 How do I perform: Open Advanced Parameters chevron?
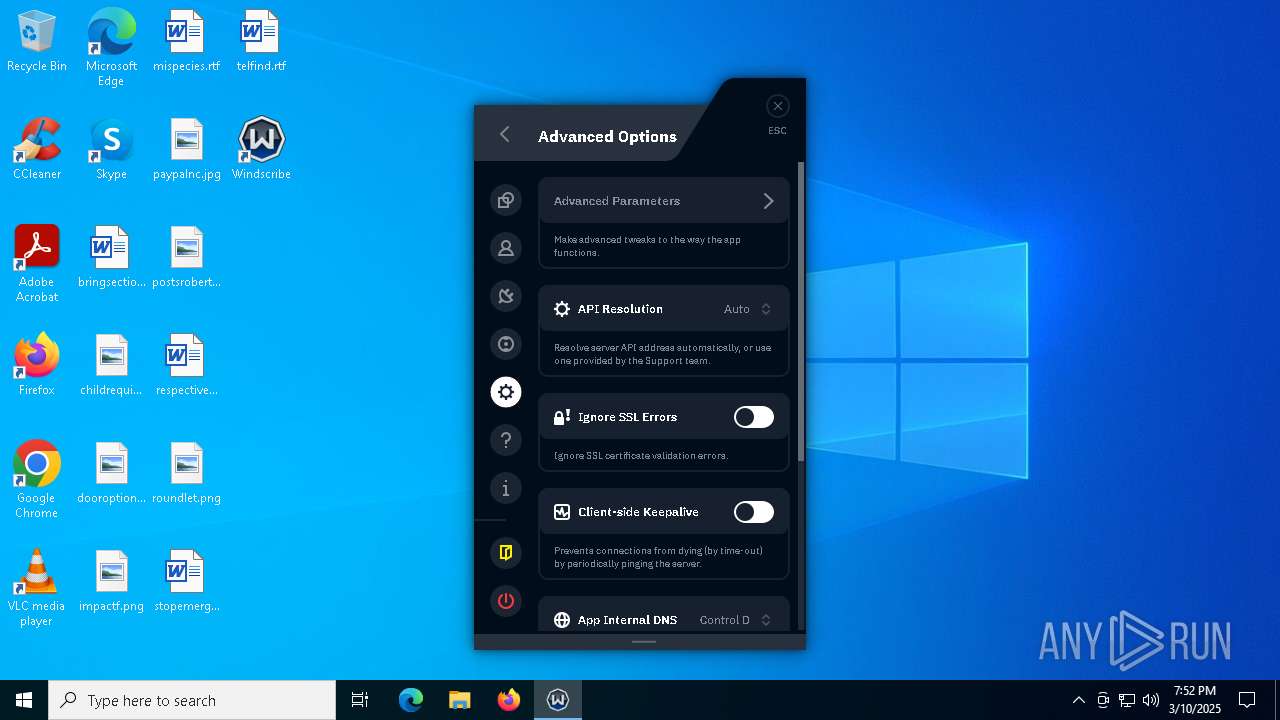768,201
